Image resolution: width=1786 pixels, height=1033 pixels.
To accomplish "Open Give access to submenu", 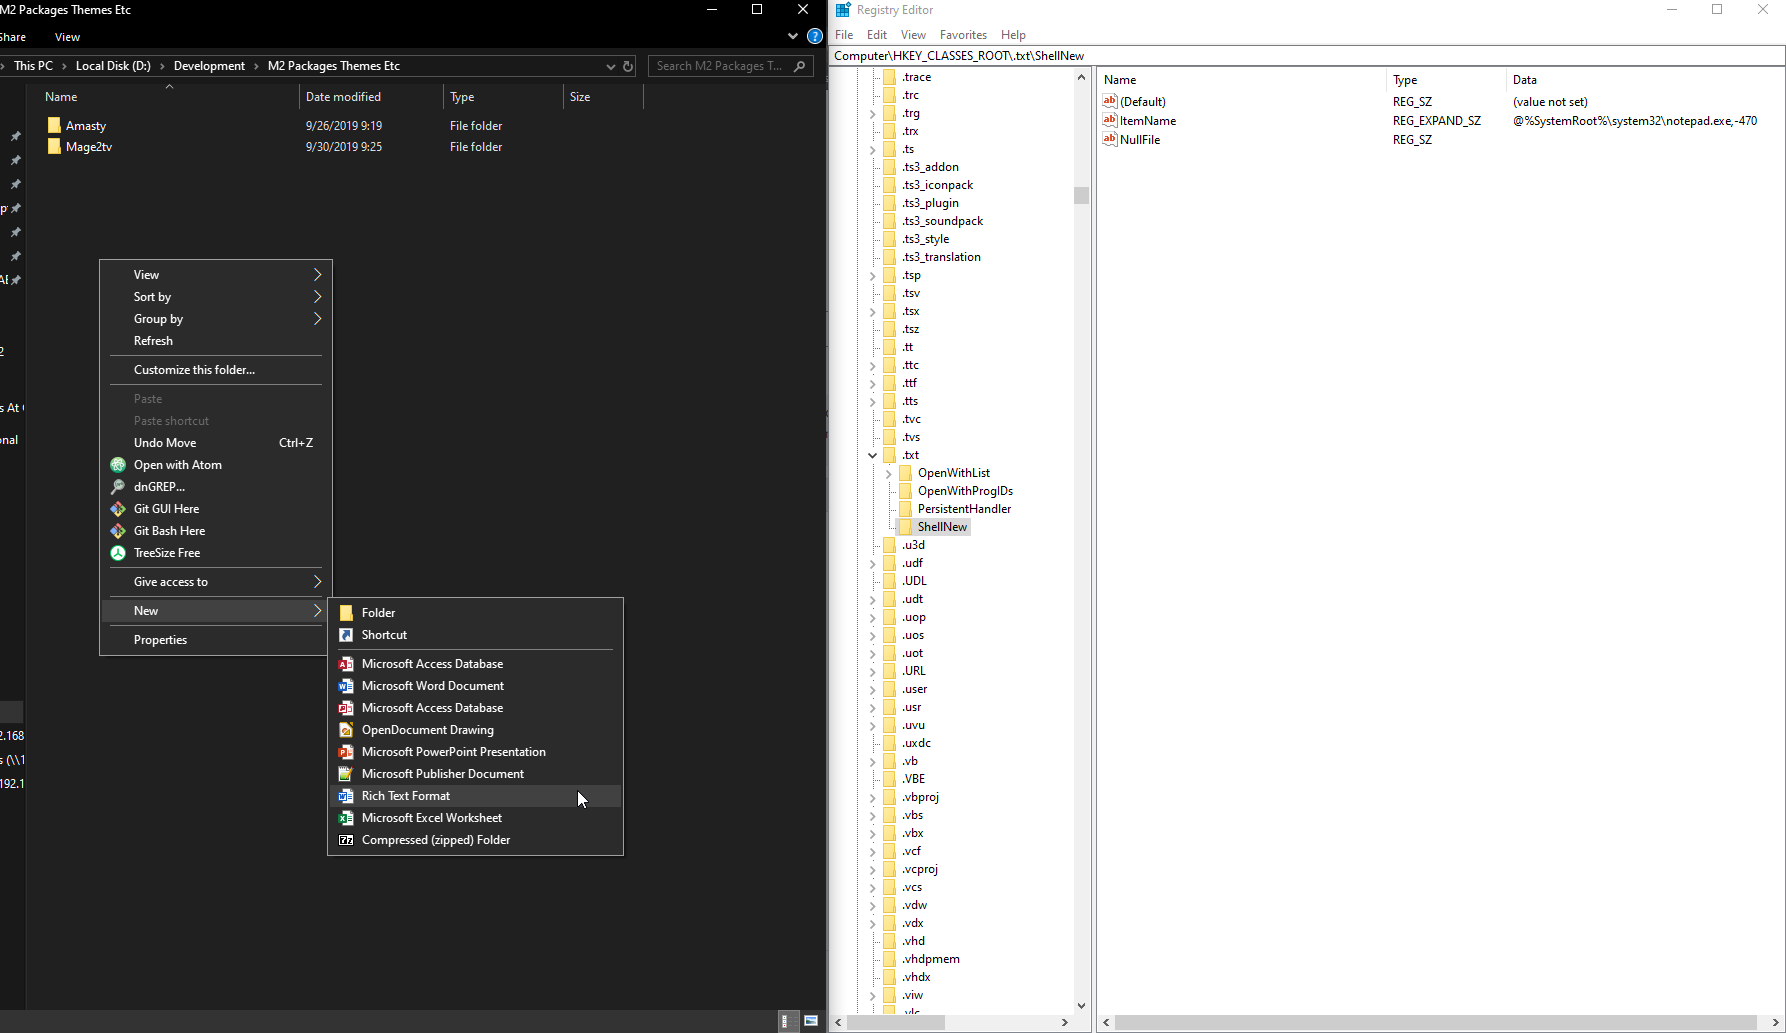I will (x=217, y=582).
